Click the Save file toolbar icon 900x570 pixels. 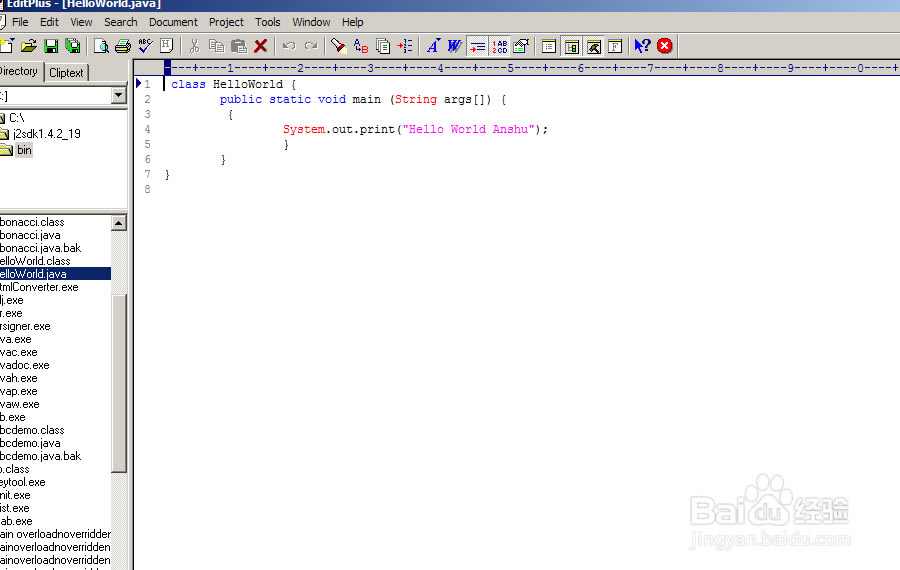[50, 46]
